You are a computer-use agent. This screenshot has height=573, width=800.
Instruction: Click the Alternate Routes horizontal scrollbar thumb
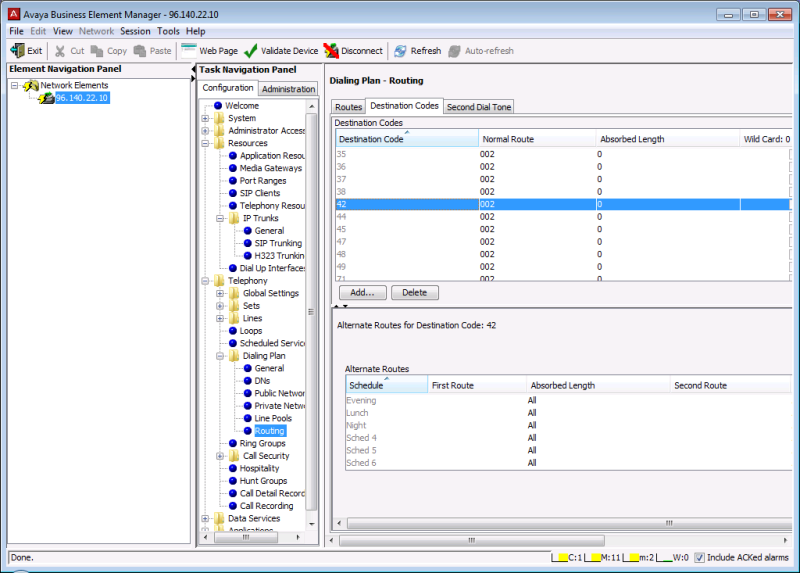point(569,523)
